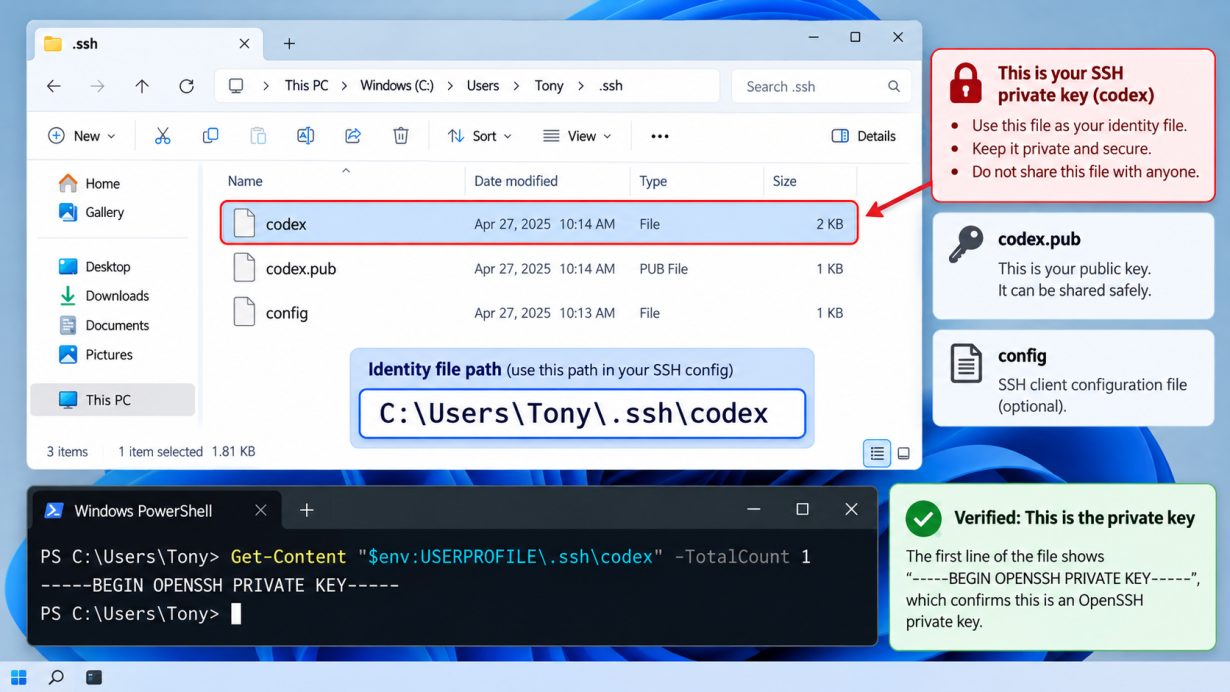1230x692 pixels.
Task: Open the See more (three dots) menu
Action: (x=660, y=136)
